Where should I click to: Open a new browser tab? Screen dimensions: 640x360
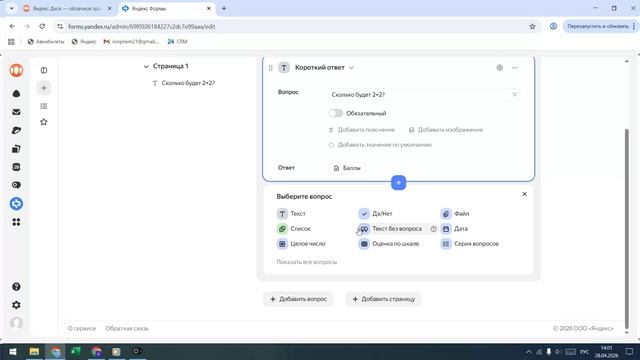224,8
